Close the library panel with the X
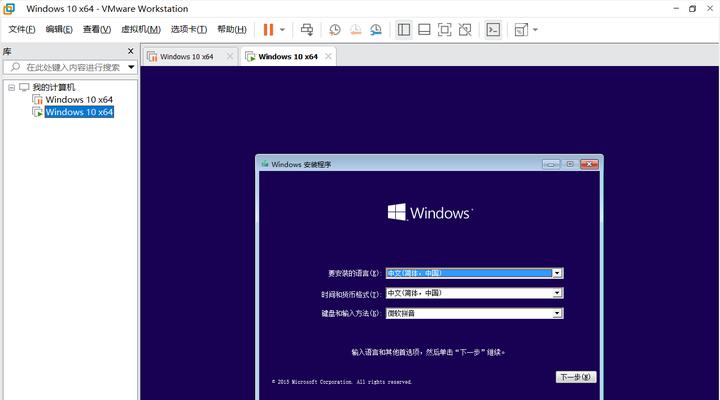Screen dimensions: 720x400 tap(130, 51)
